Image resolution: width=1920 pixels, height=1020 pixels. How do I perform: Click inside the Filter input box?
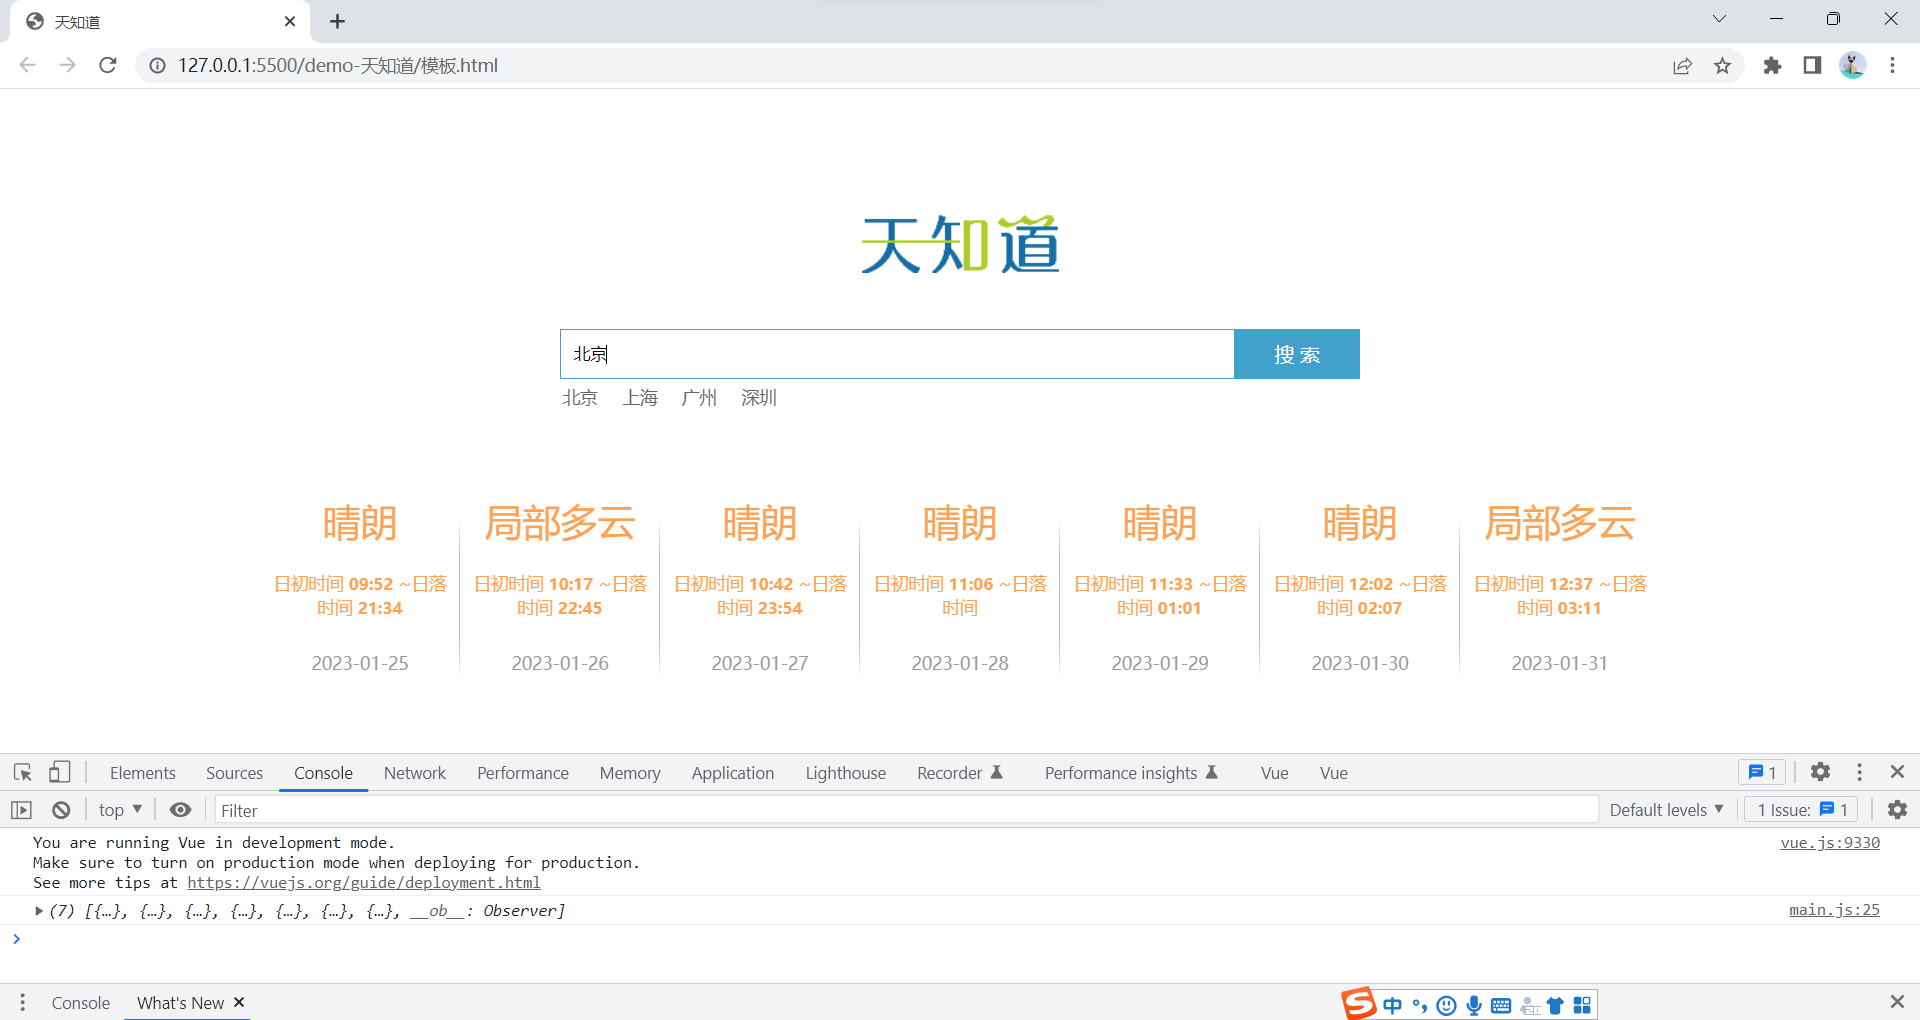point(400,810)
